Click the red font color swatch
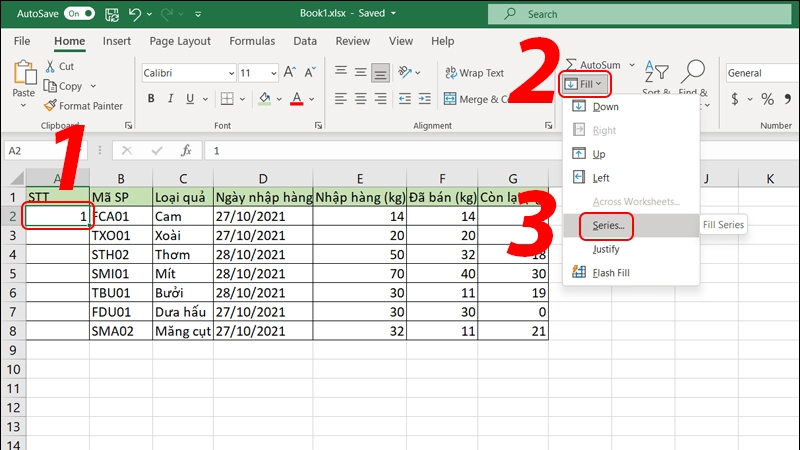The height and width of the screenshot is (450, 800). coord(297,99)
